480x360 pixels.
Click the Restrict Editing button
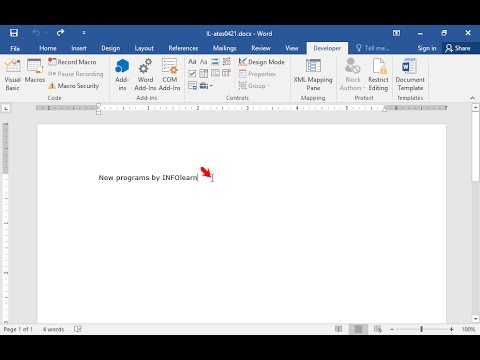pyautogui.click(x=378, y=75)
